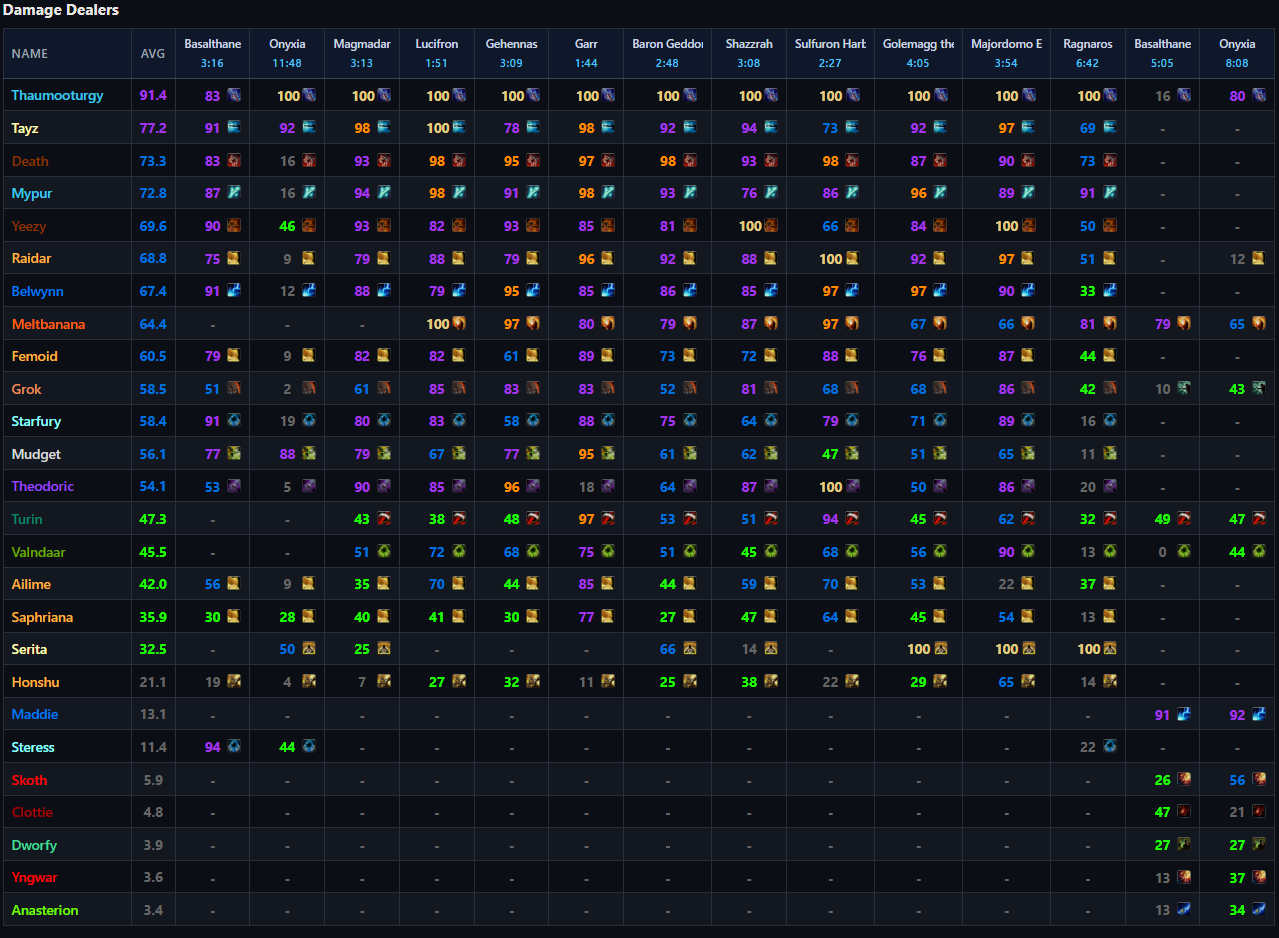Open the Garr 1:44 fight header
The height and width of the screenshot is (938, 1279).
click(x=587, y=54)
